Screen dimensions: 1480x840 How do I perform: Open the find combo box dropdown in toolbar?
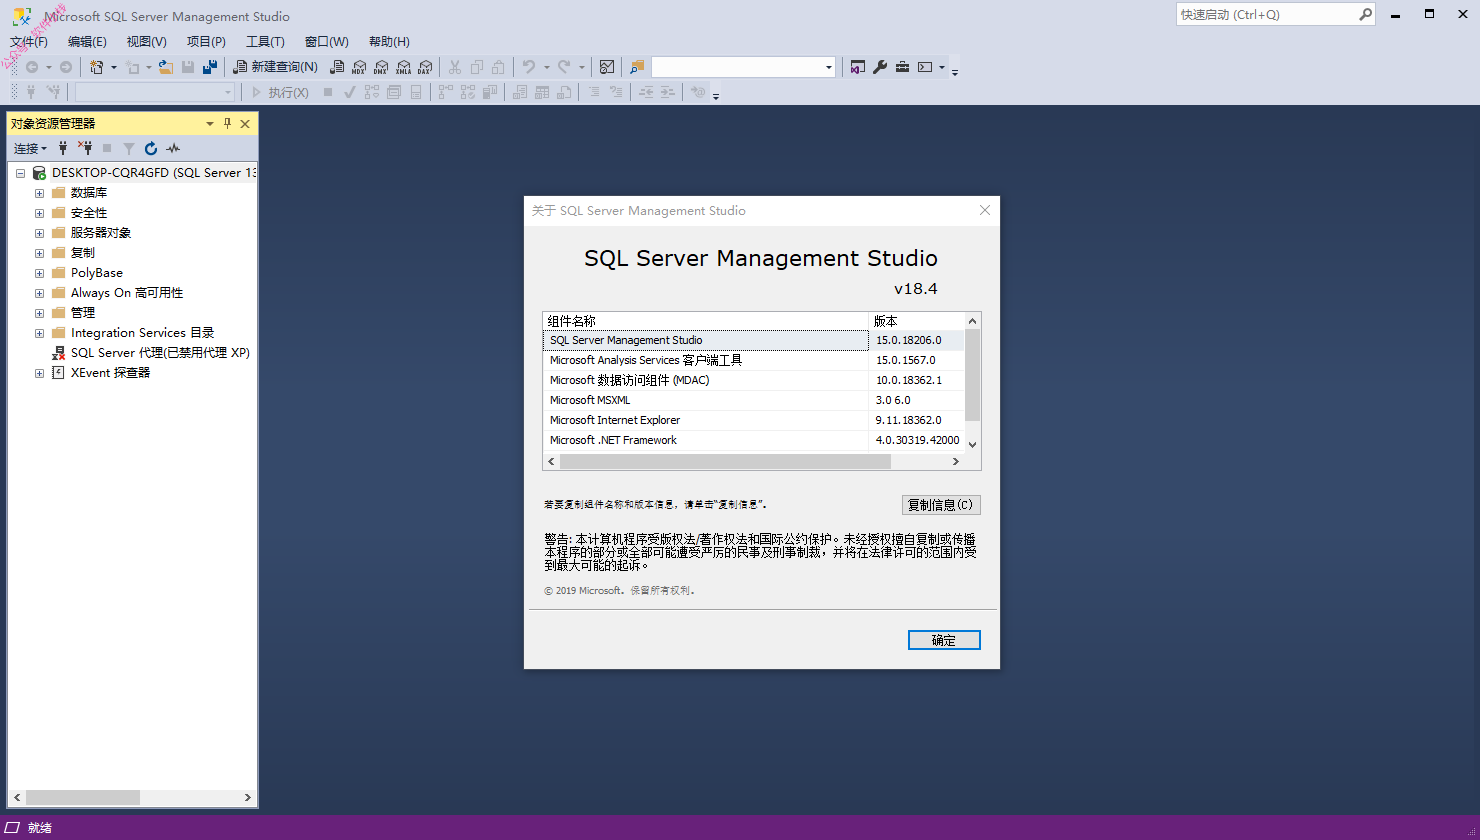pos(829,67)
